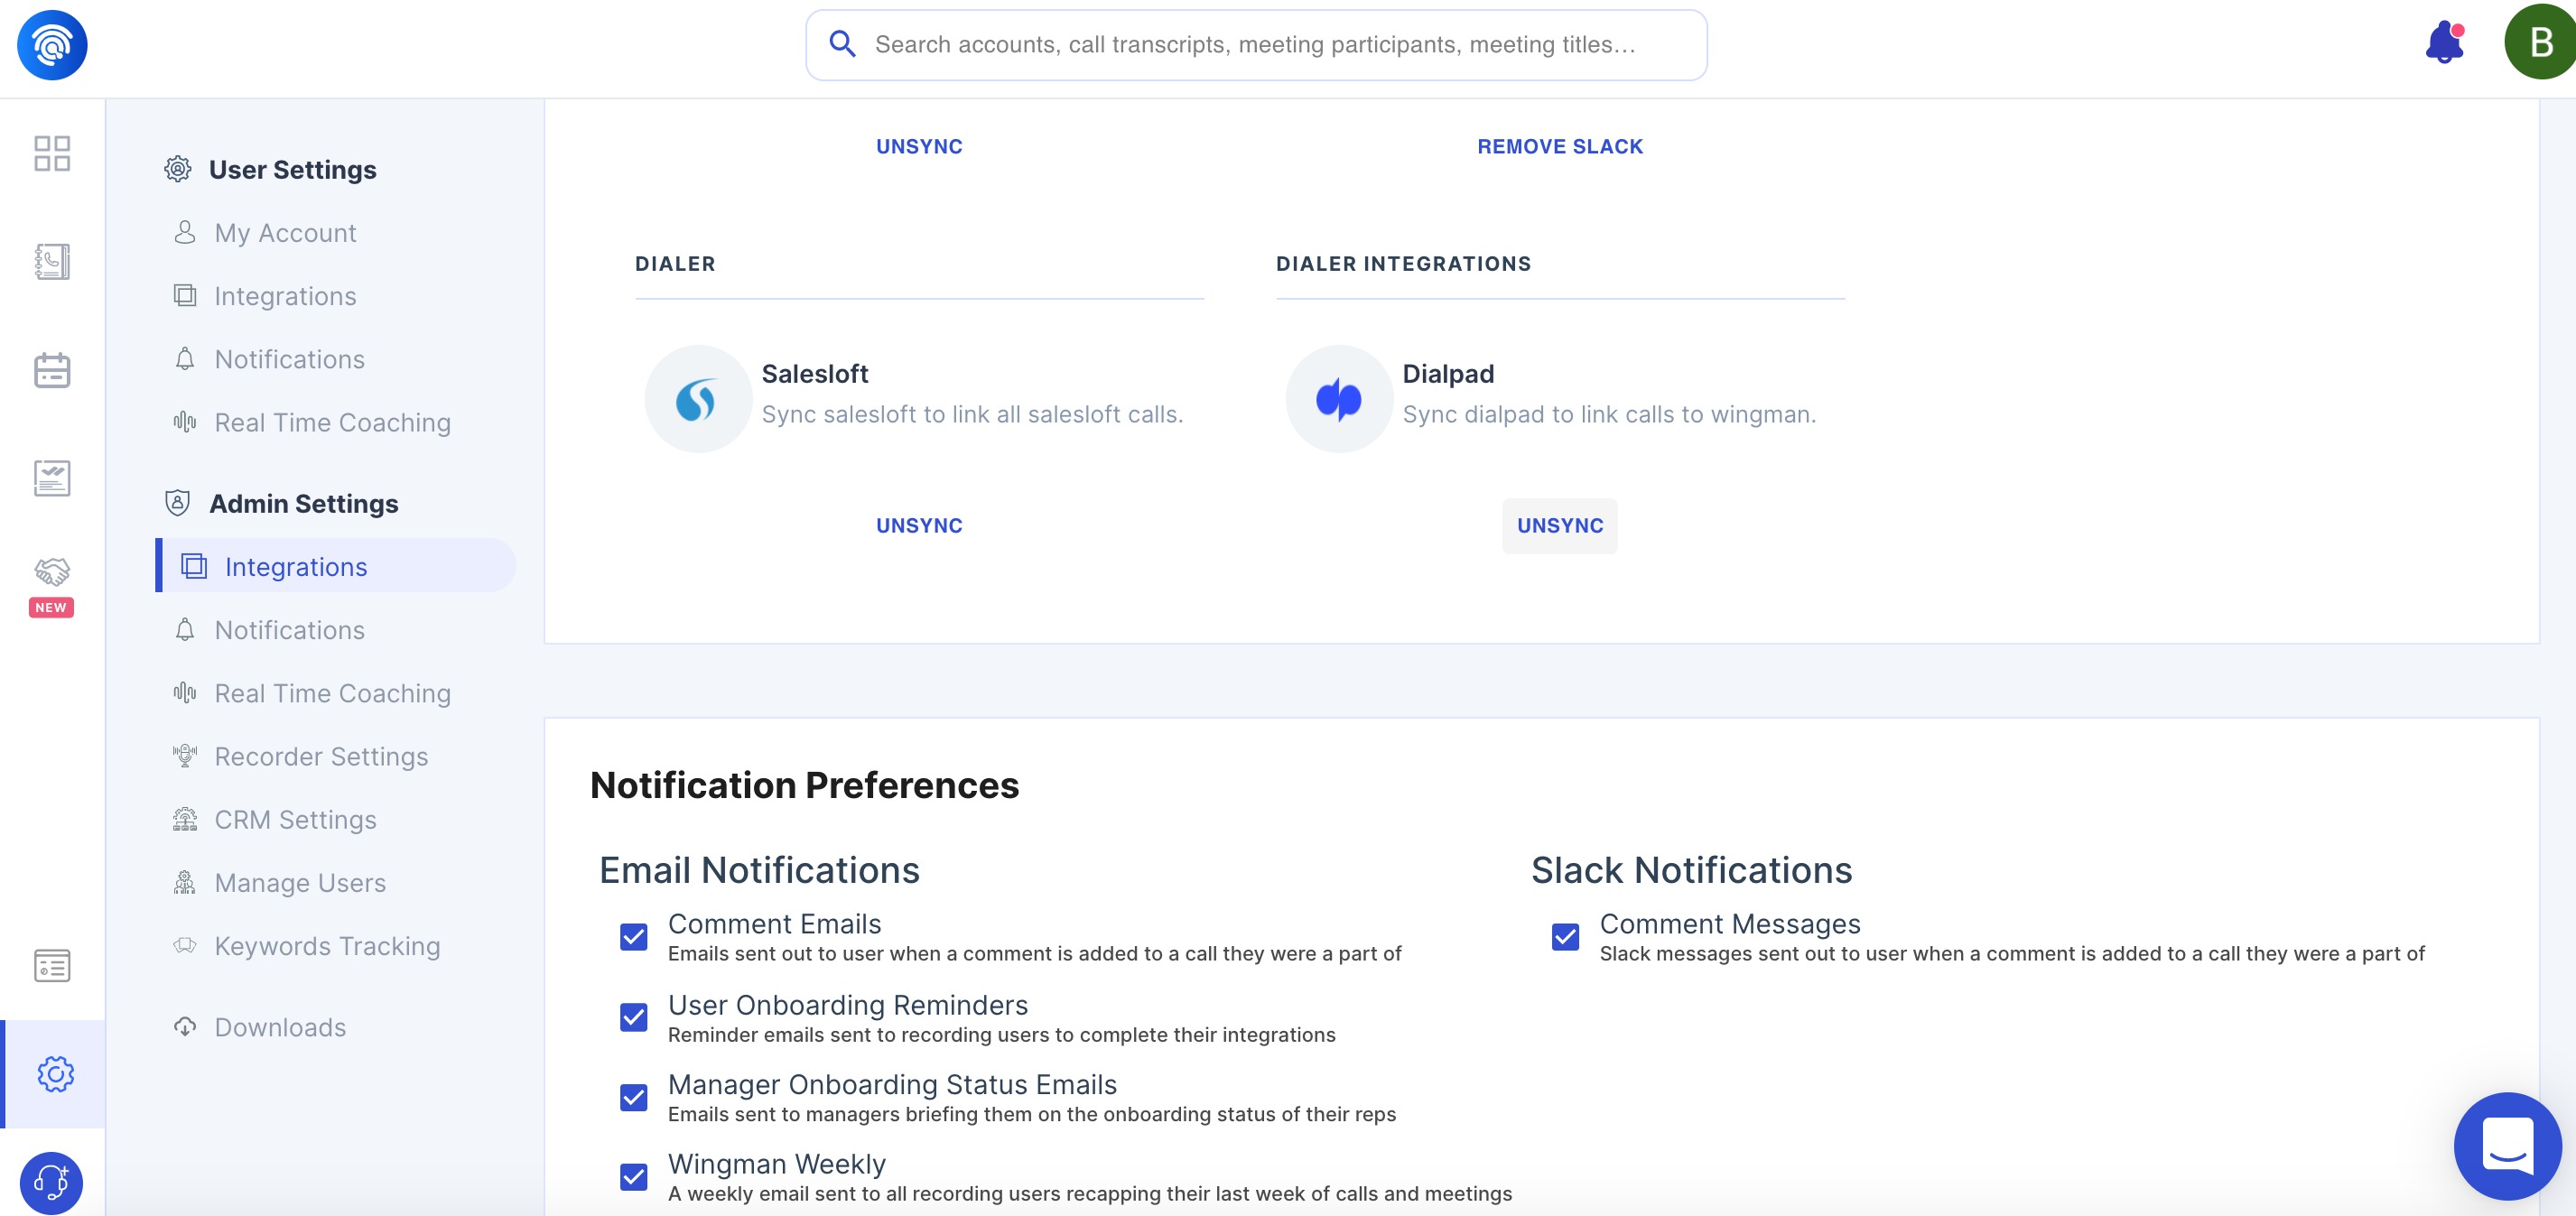2576x1216 pixels.
Task: Select Manage Users in Admin Settings
Action: pyautogui.click(x=300, y=883)
